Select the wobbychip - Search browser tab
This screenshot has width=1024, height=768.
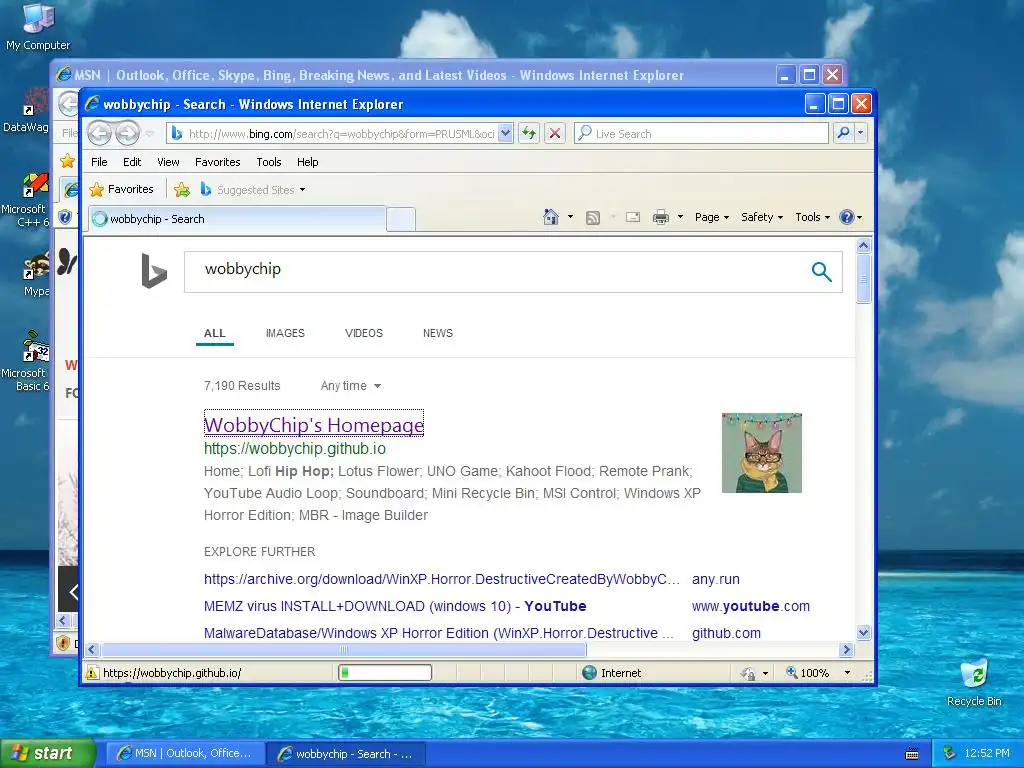236,219
